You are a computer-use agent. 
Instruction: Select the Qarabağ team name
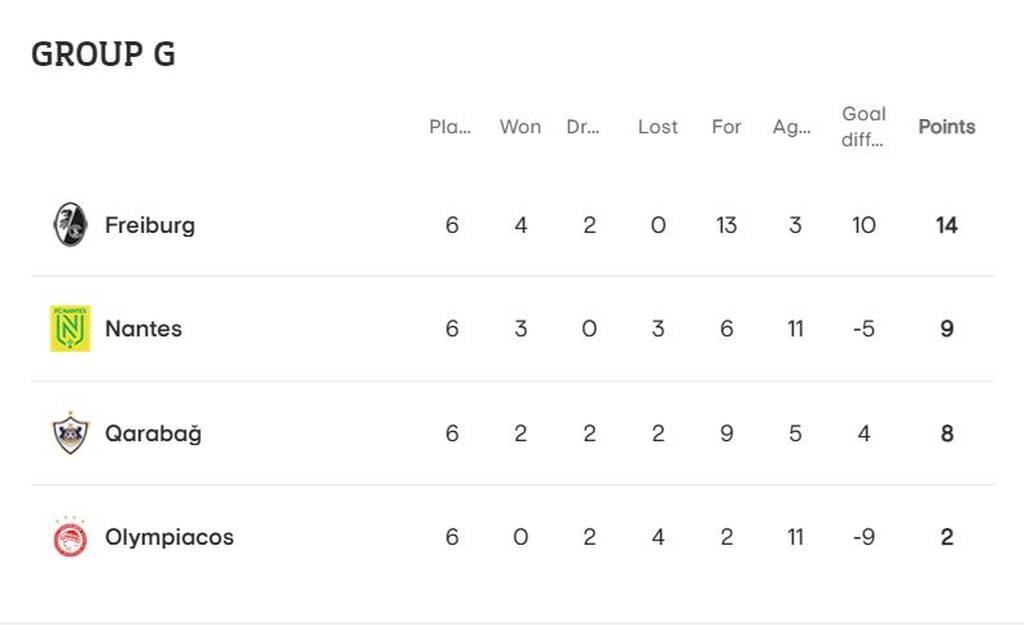[x=153, y=433]
